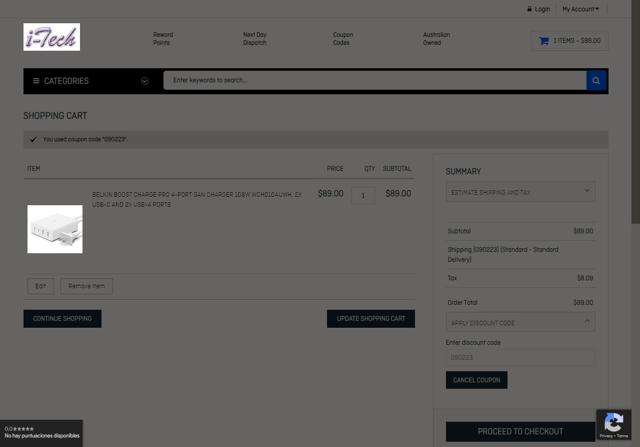Click the Shipping Standard Delivery row text
Screen dimensions: 640x447
click(x=503, y=254)
